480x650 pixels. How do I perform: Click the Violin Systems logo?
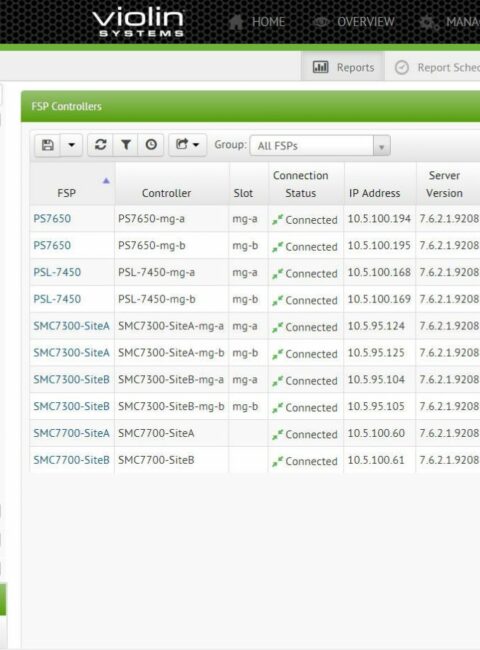coord(138,22)
